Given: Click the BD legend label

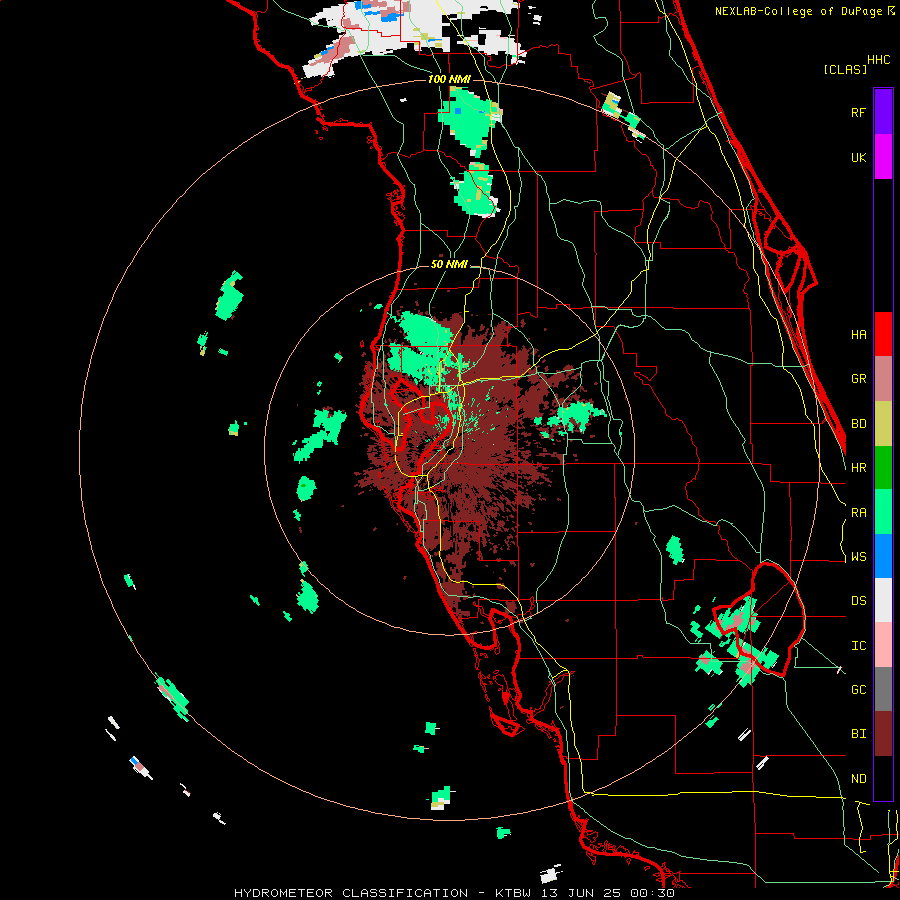Looking at the screenshot, I should pos(858,424).
